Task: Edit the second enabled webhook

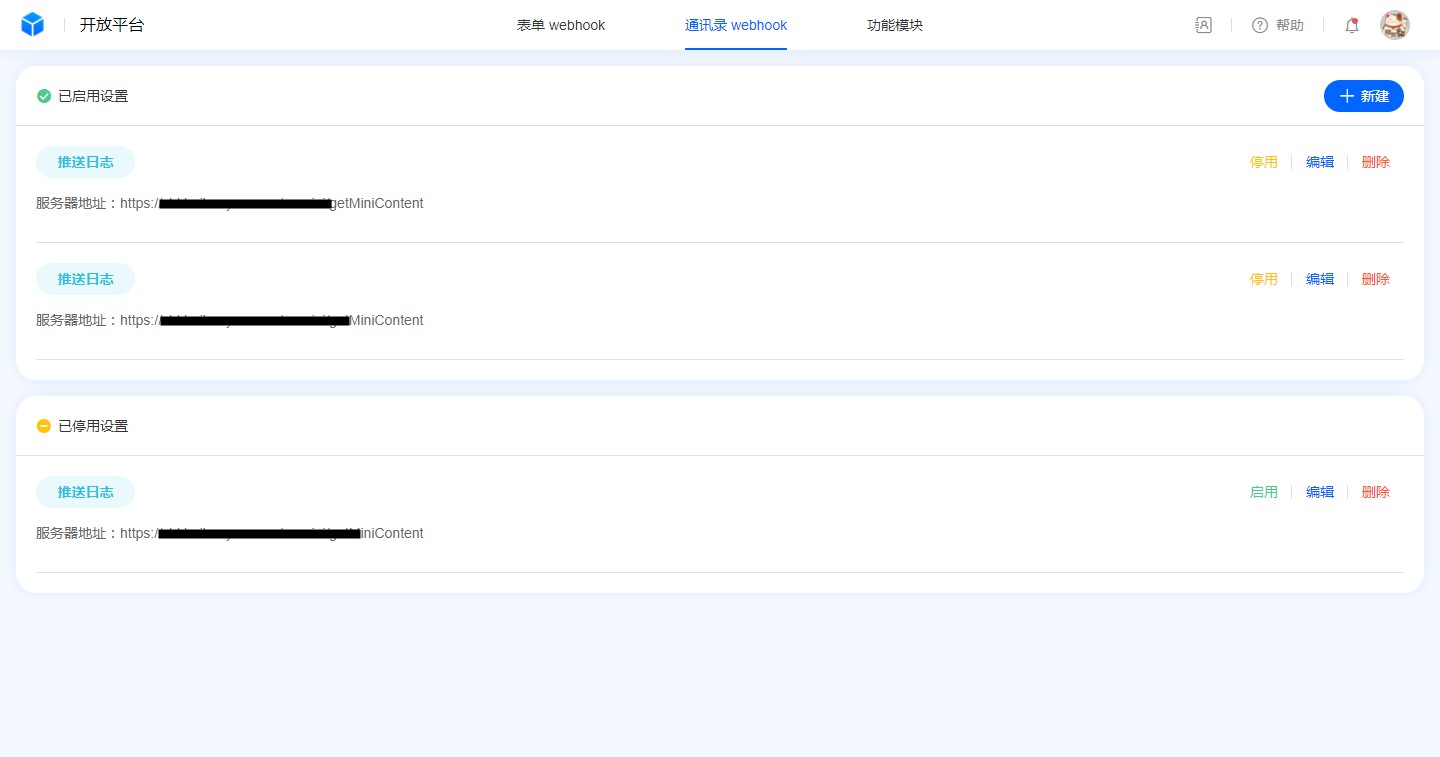Action: coord(1320,279)
